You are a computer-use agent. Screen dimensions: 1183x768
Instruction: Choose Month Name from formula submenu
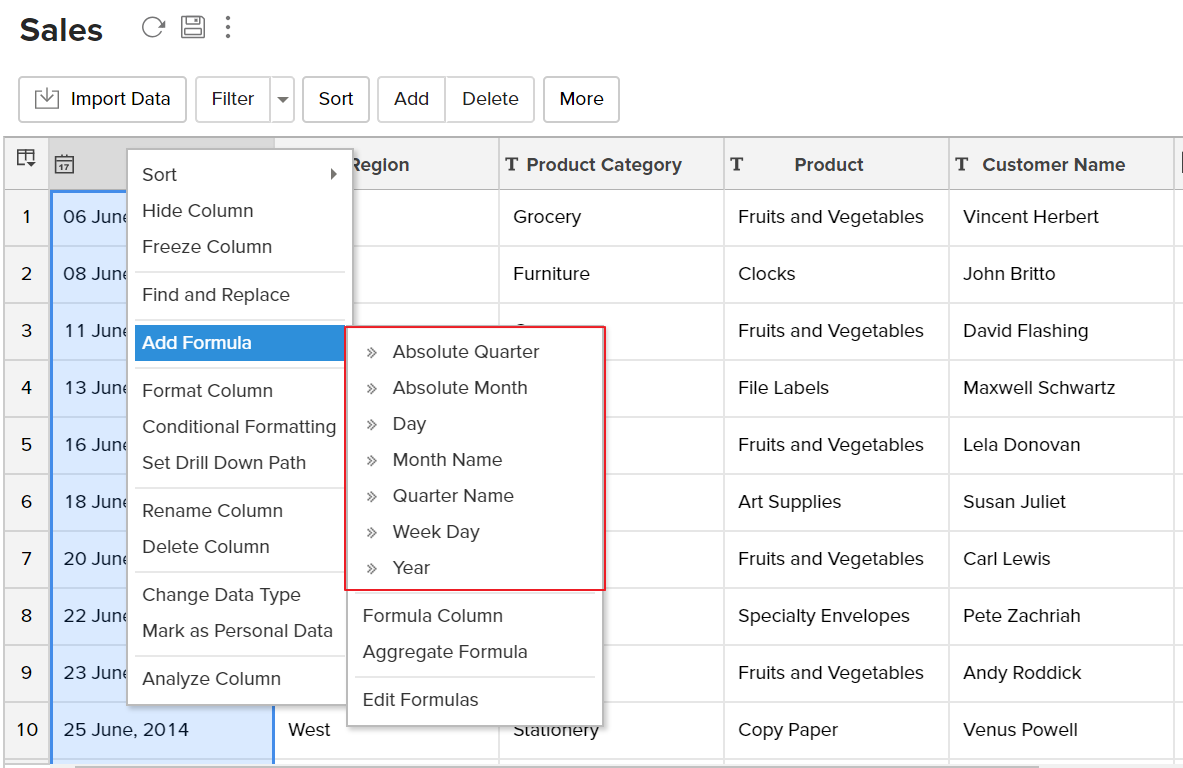[447, 460]
